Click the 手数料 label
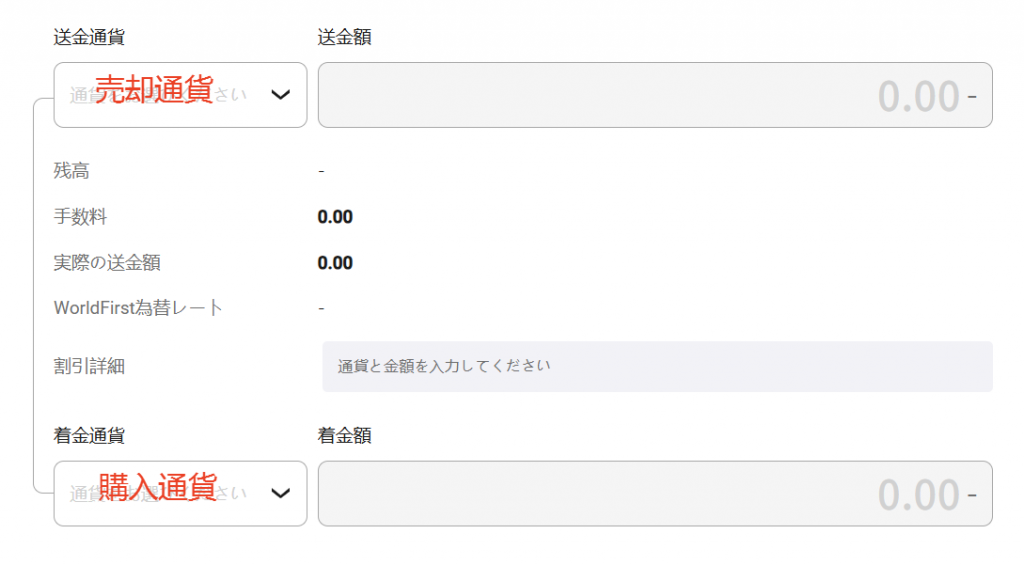 (80, 217)
